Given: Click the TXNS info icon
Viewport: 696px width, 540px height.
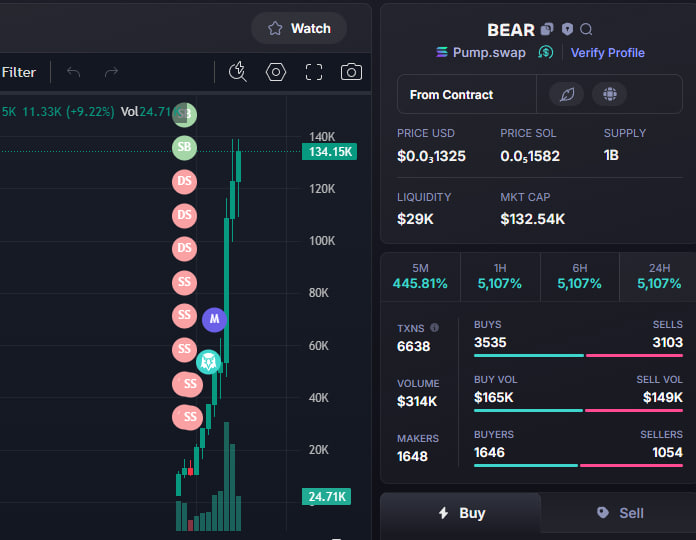Looking at the screenshot, I should tap(435, 327).
